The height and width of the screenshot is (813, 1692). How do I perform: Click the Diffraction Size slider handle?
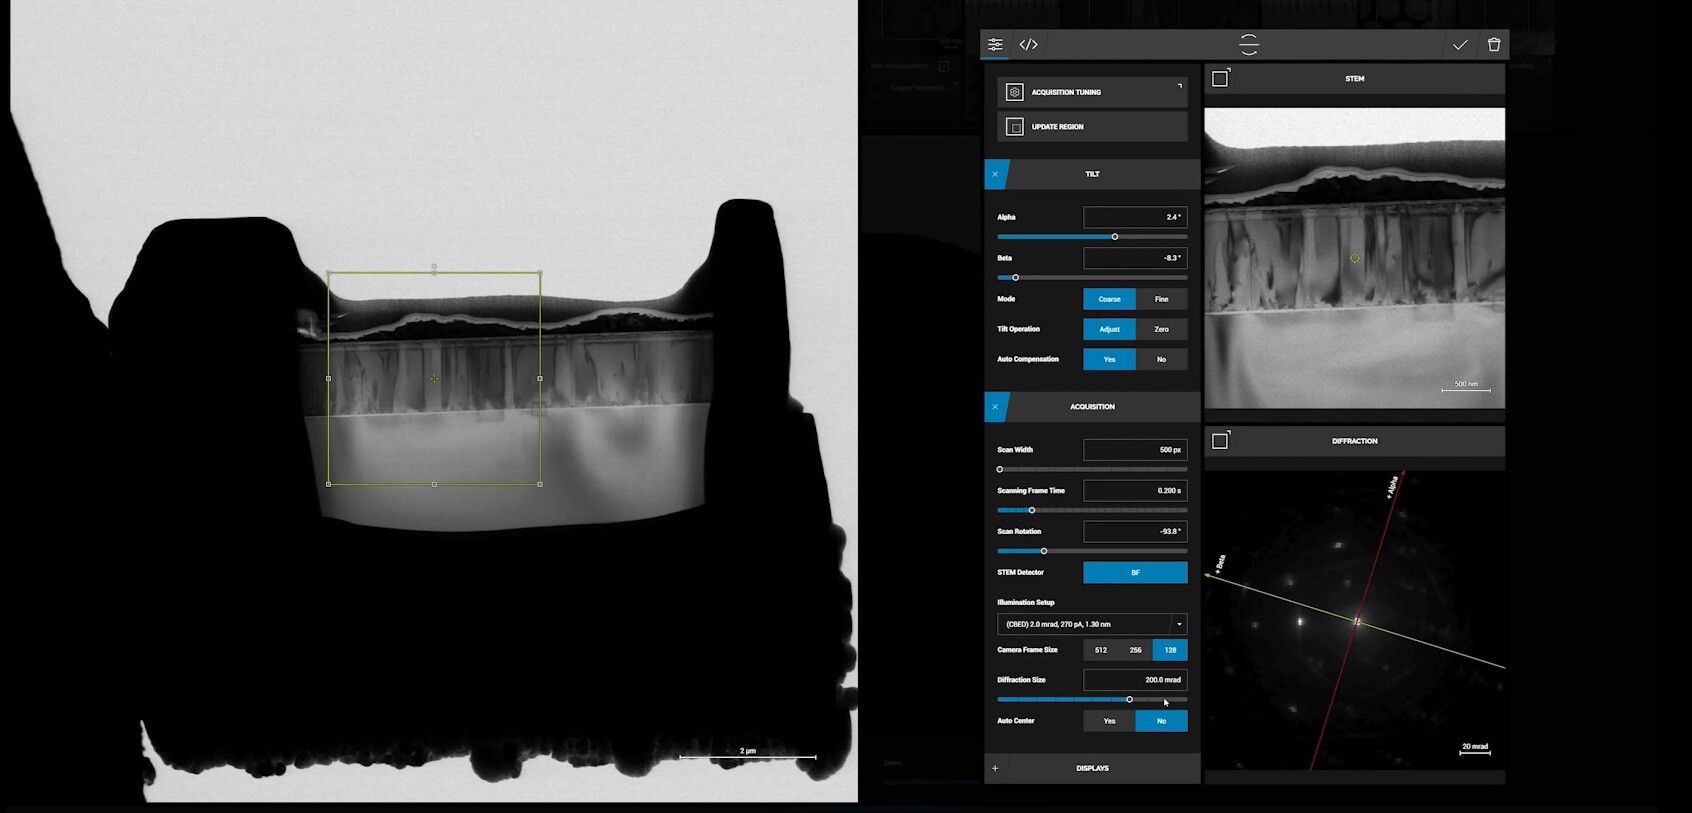(1129, 699)
